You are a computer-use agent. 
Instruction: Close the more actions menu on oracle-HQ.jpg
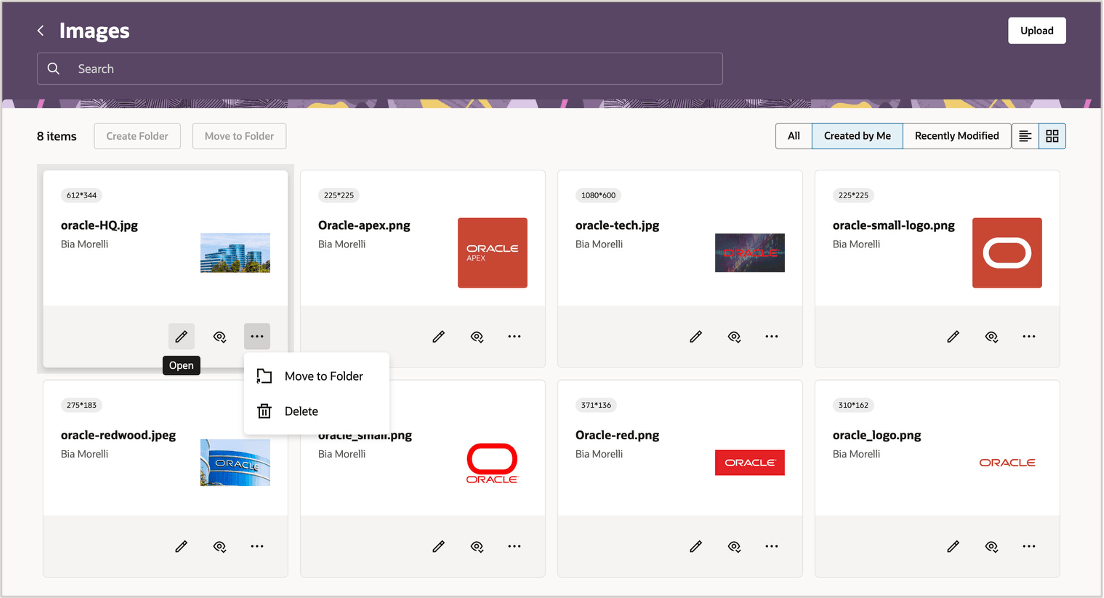[x=257, y=337]
